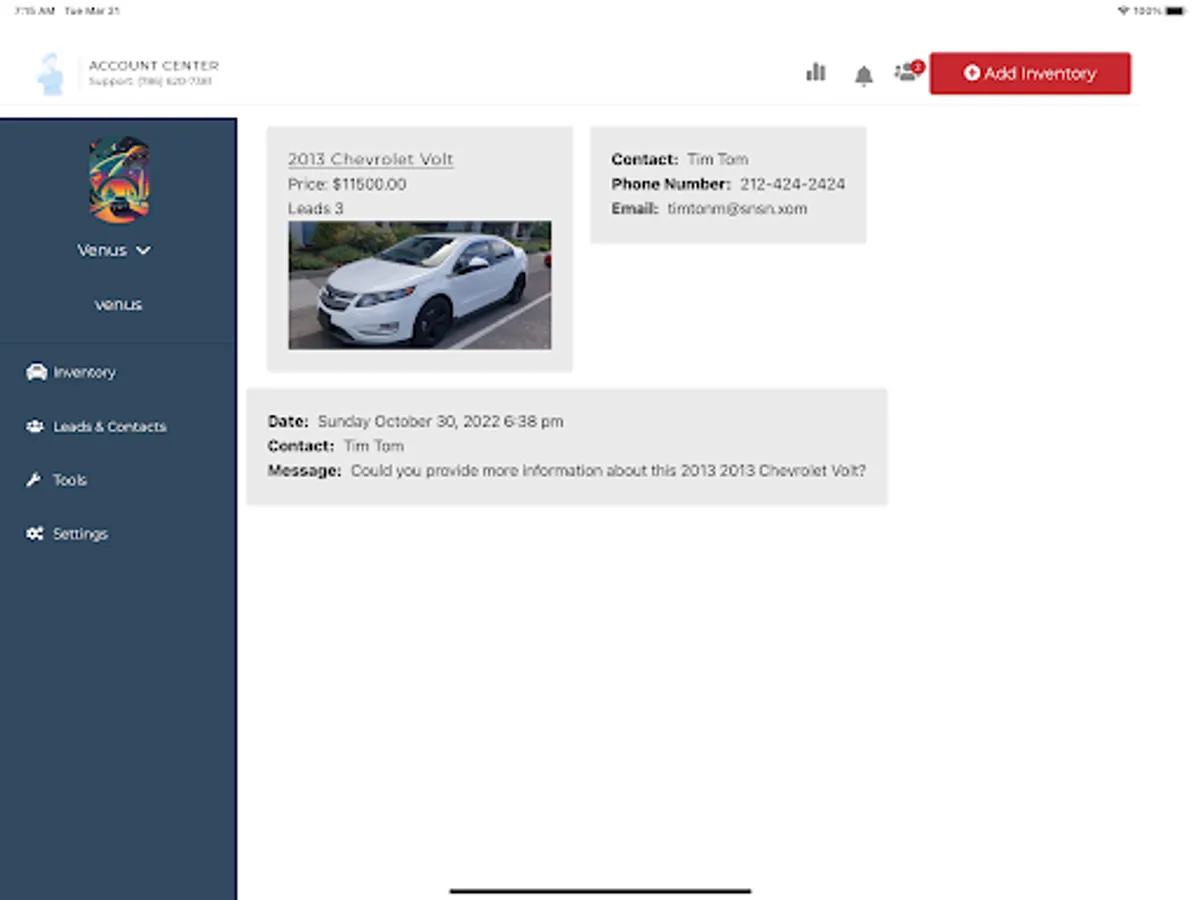The height and width of the screenshot is (900, 1200).
Task: Click the Wi-Fi icon in status bar
Action: tap(1125, 10)
